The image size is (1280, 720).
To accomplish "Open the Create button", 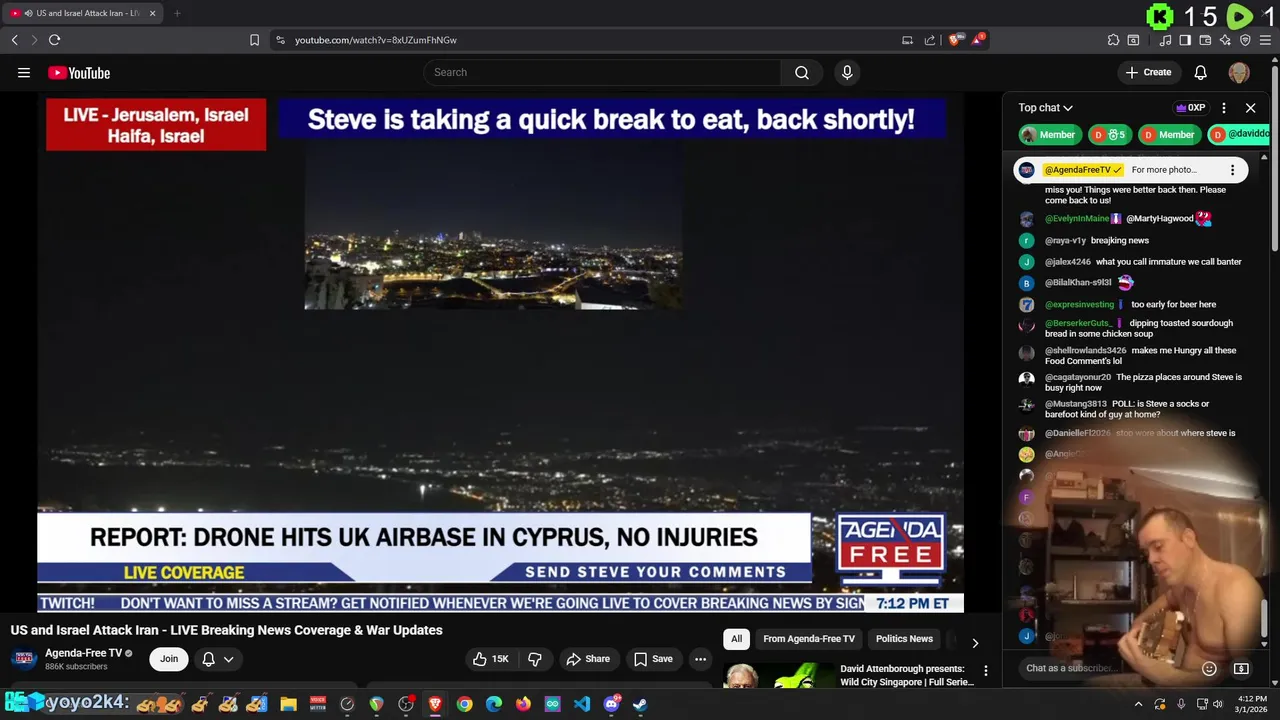I will point(1148,72).
